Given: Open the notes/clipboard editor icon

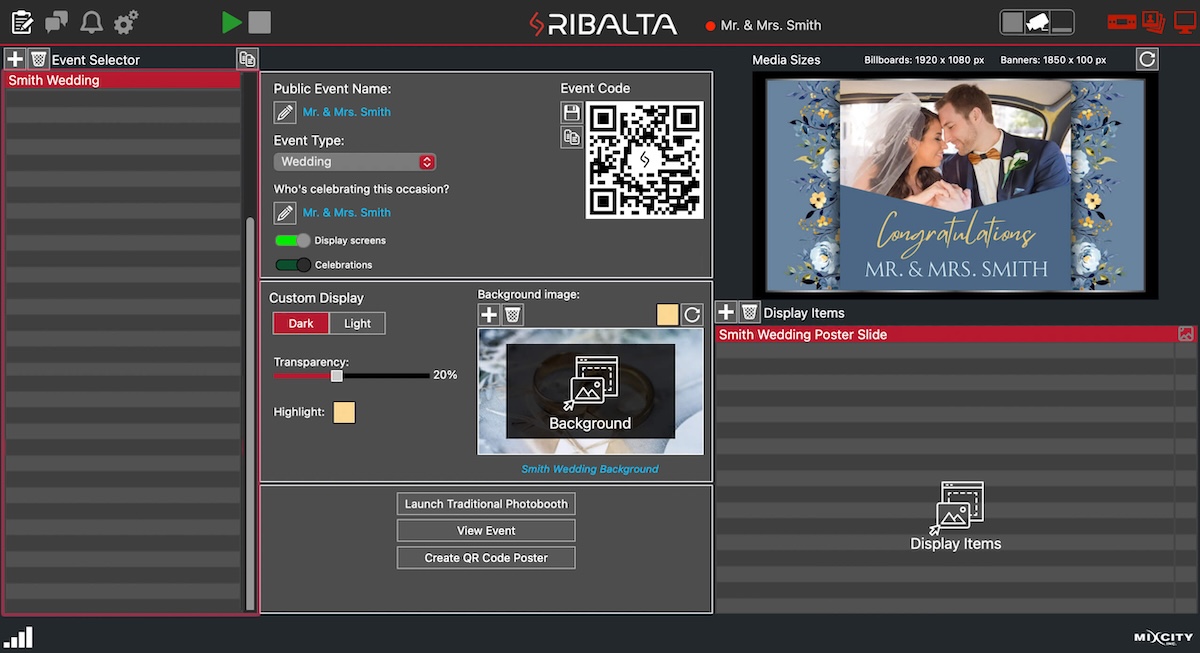Looking at the screenshot, I should coord(22,21).
